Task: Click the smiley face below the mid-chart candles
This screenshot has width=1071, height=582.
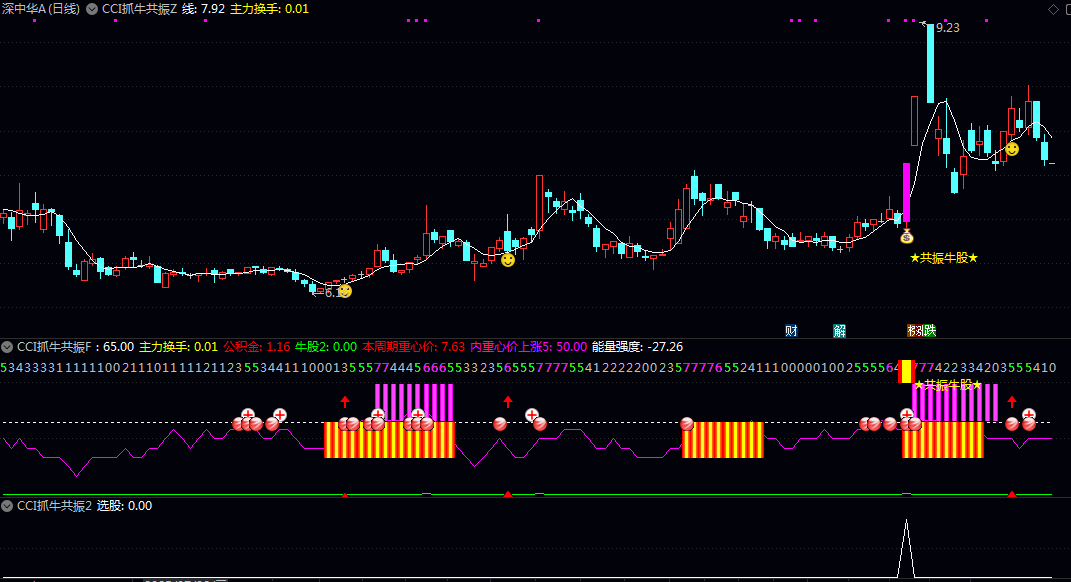Action: [x=507, y=260]
